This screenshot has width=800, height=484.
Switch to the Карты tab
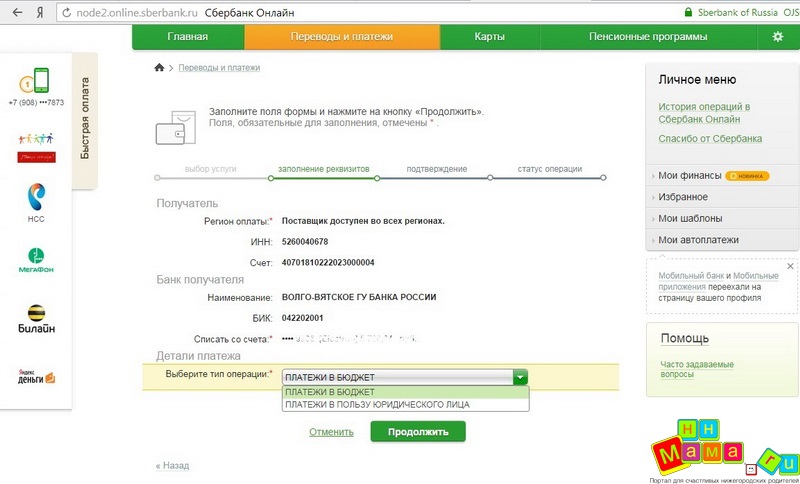click(x=489, y=37)
